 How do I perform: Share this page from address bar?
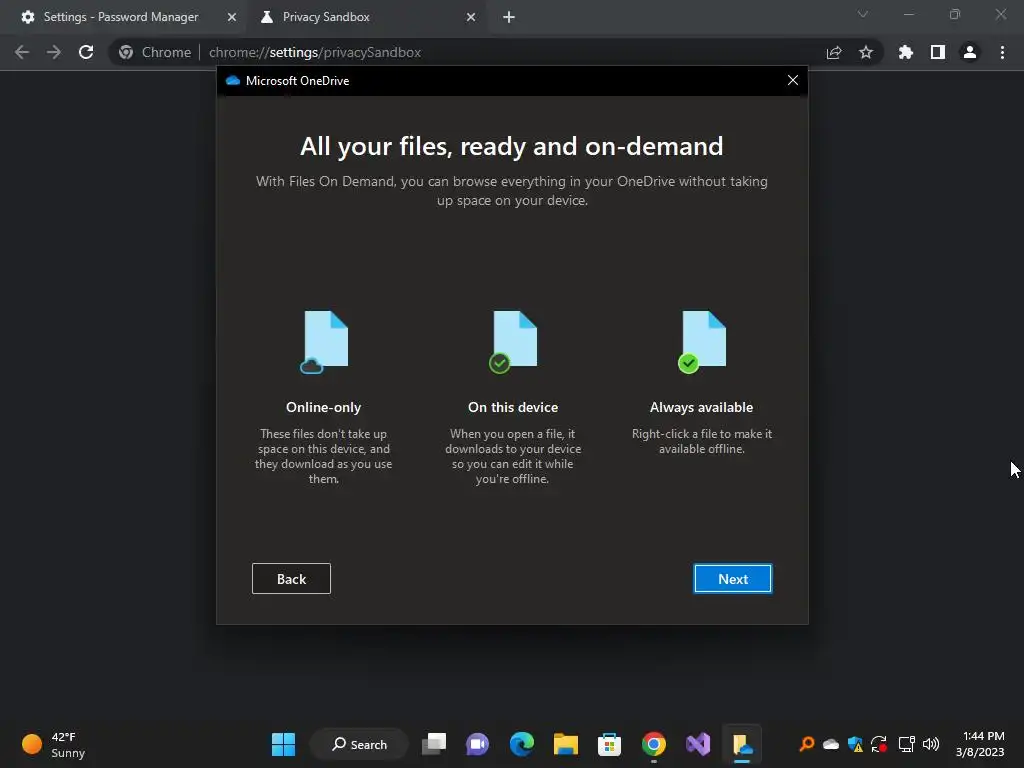pos(834,52)
